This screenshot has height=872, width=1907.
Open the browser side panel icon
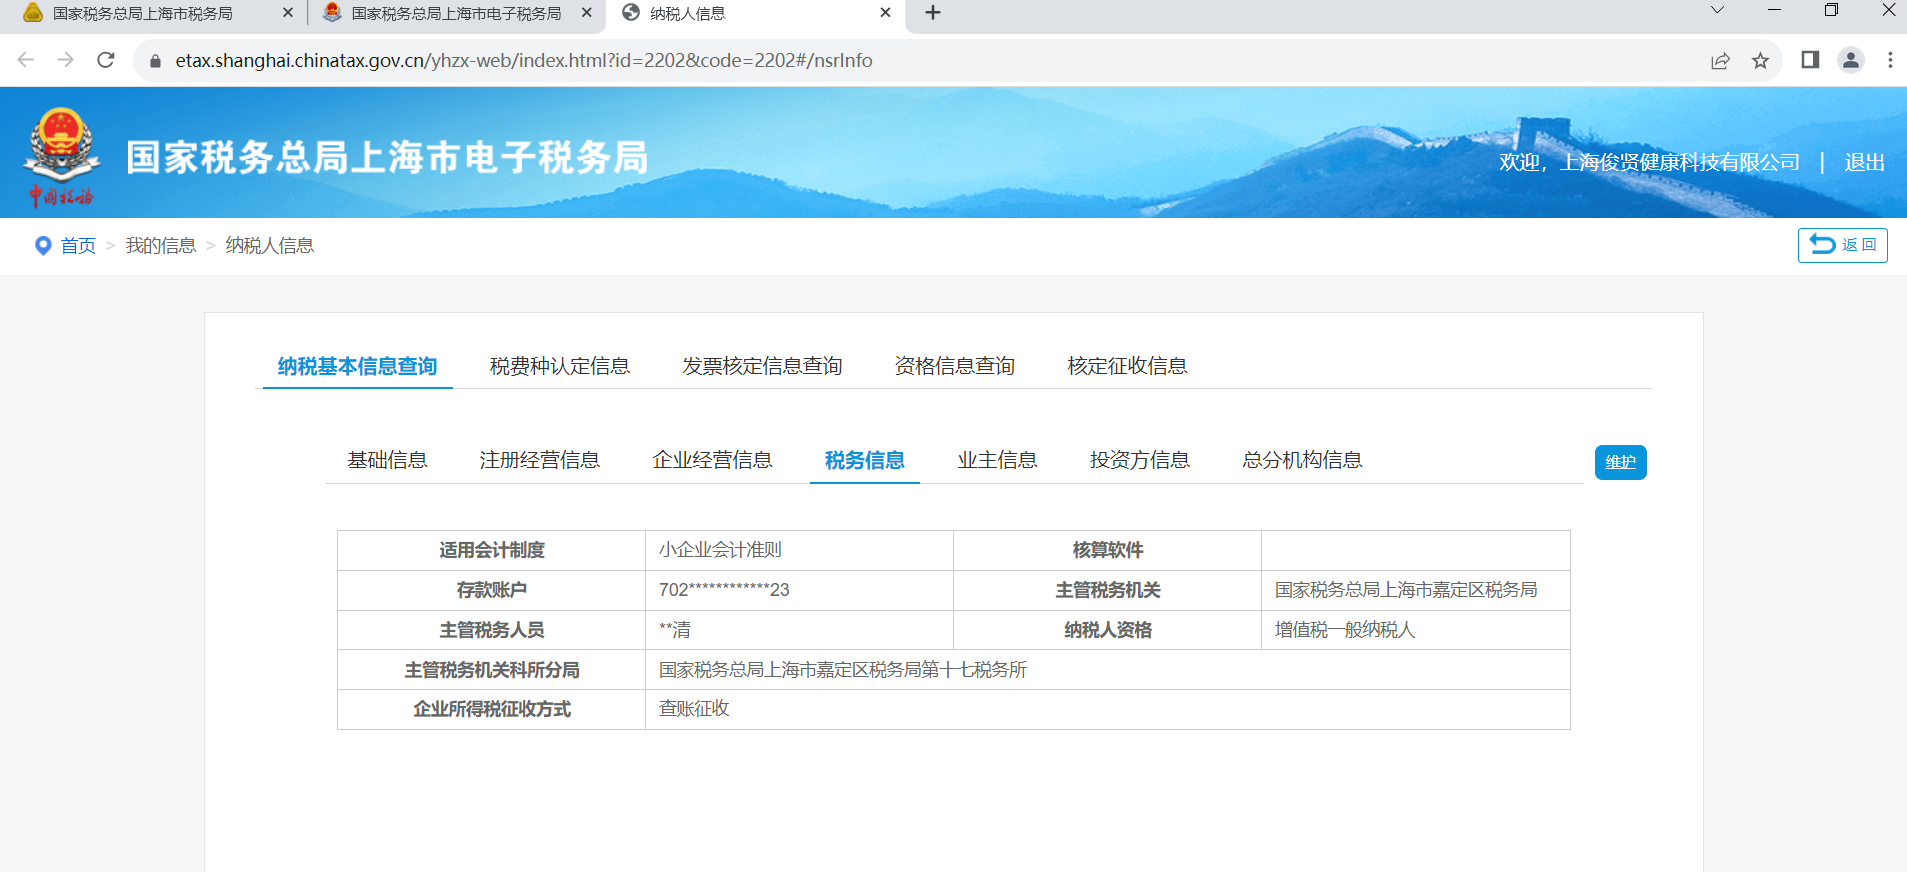[1810, 60]
